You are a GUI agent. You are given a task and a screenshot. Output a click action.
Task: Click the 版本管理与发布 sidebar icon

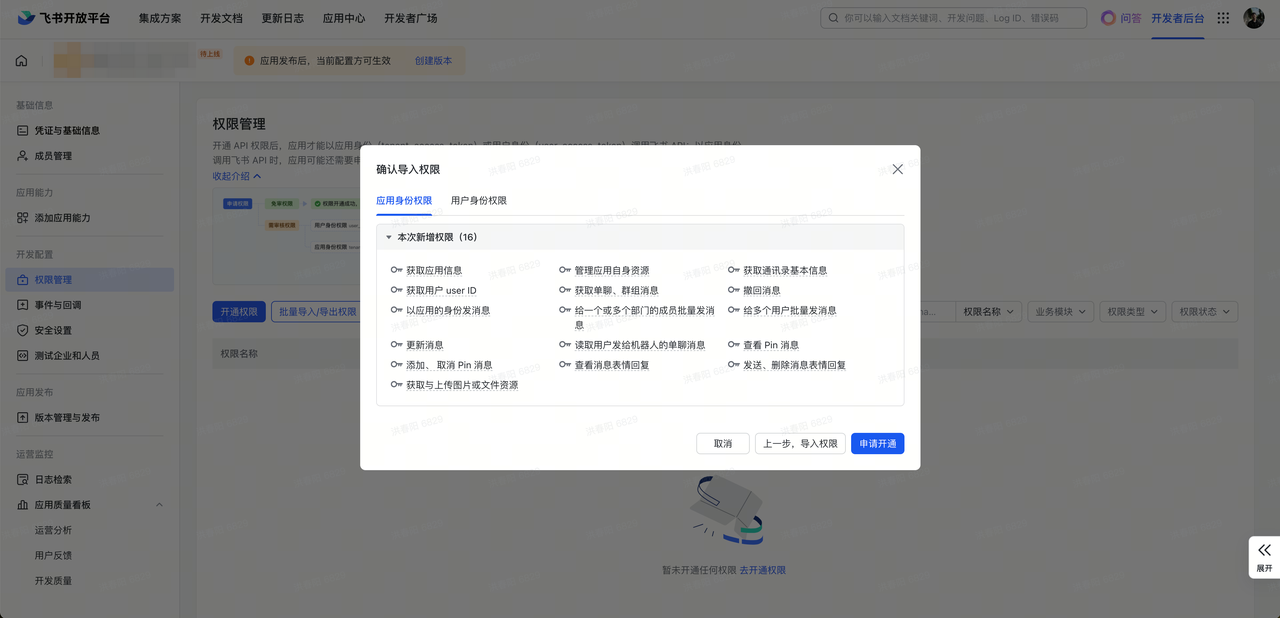coord(23,418)
